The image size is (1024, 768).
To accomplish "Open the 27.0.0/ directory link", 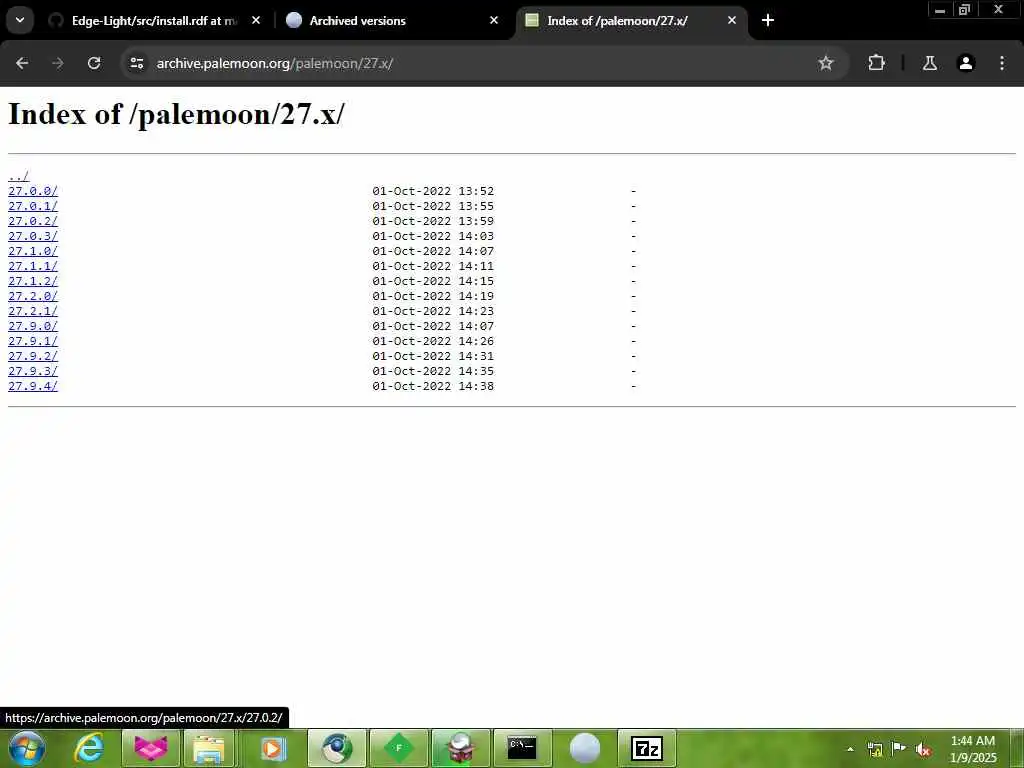I will [x=33, y=191].
